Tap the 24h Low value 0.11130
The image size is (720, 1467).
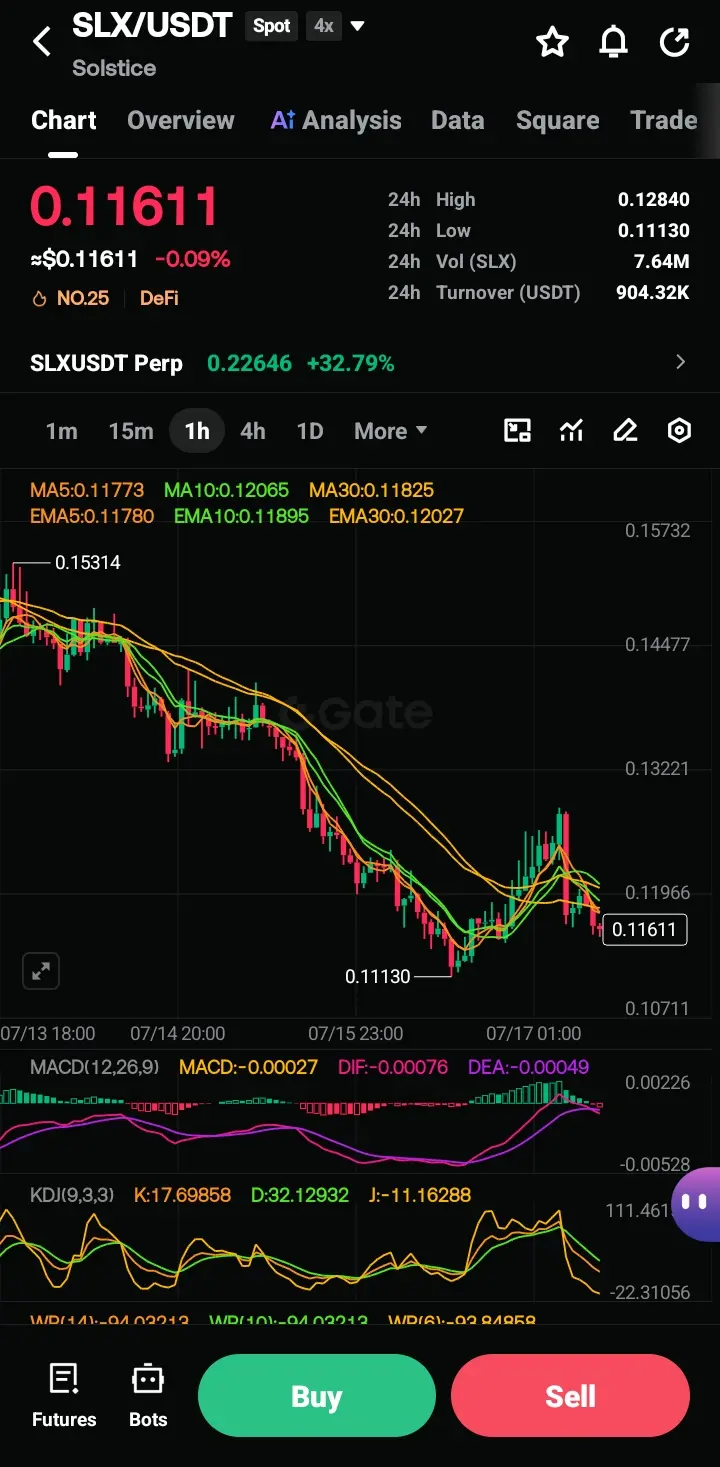tap(654, 231)
